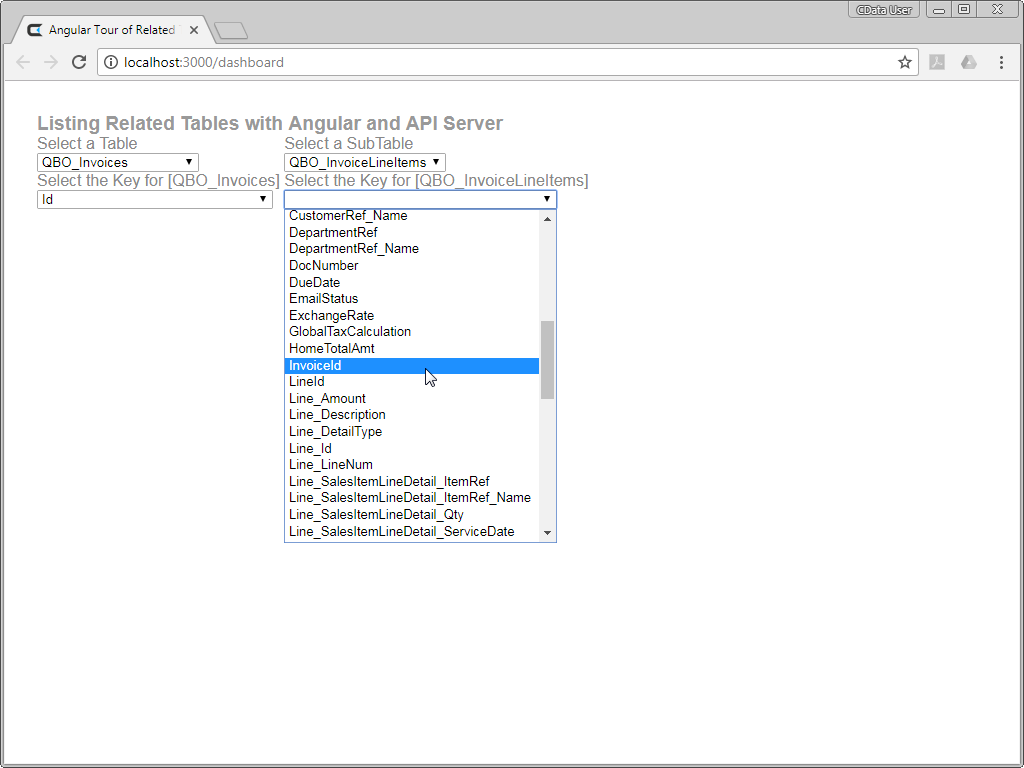Screen dimensions: 1024x768
Task: Select InvoiceId from the key list
Action: pyautogui.click(x=315, y=366)
